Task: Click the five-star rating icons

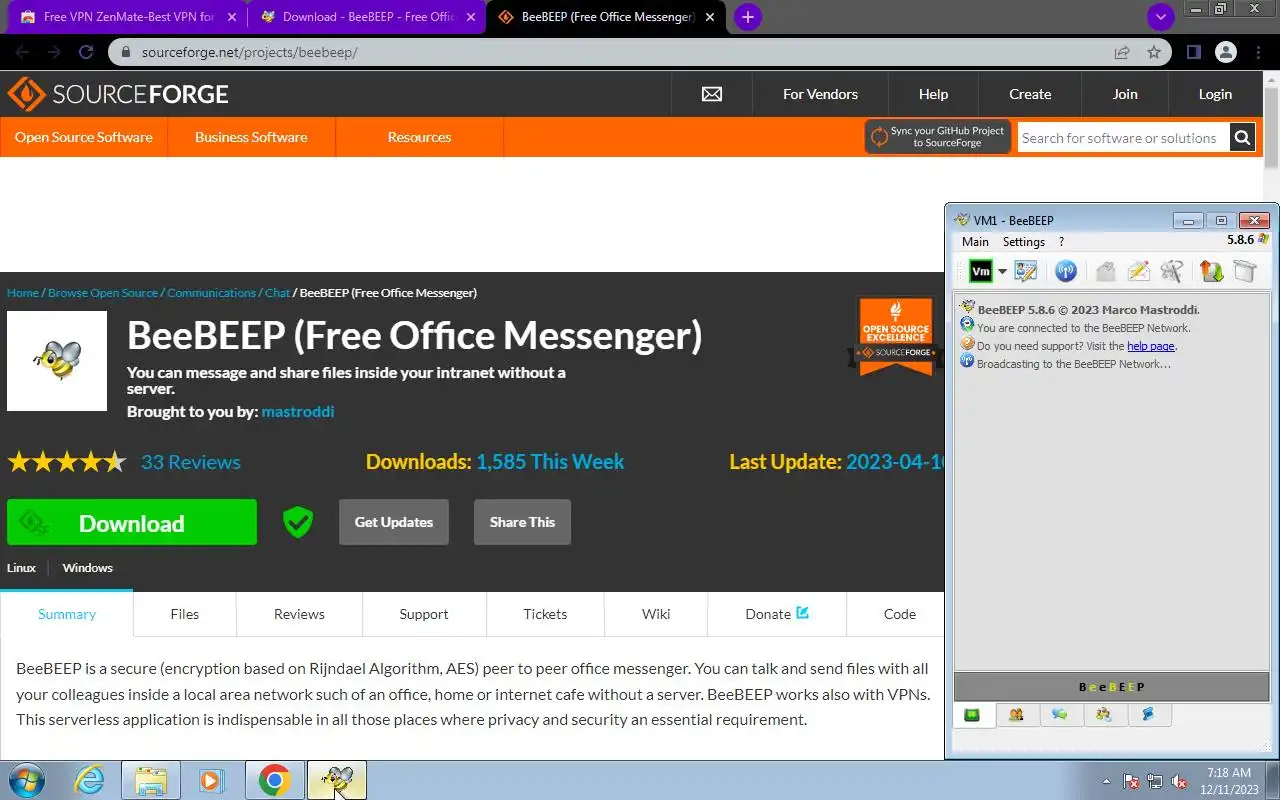Action: (67, 462)
